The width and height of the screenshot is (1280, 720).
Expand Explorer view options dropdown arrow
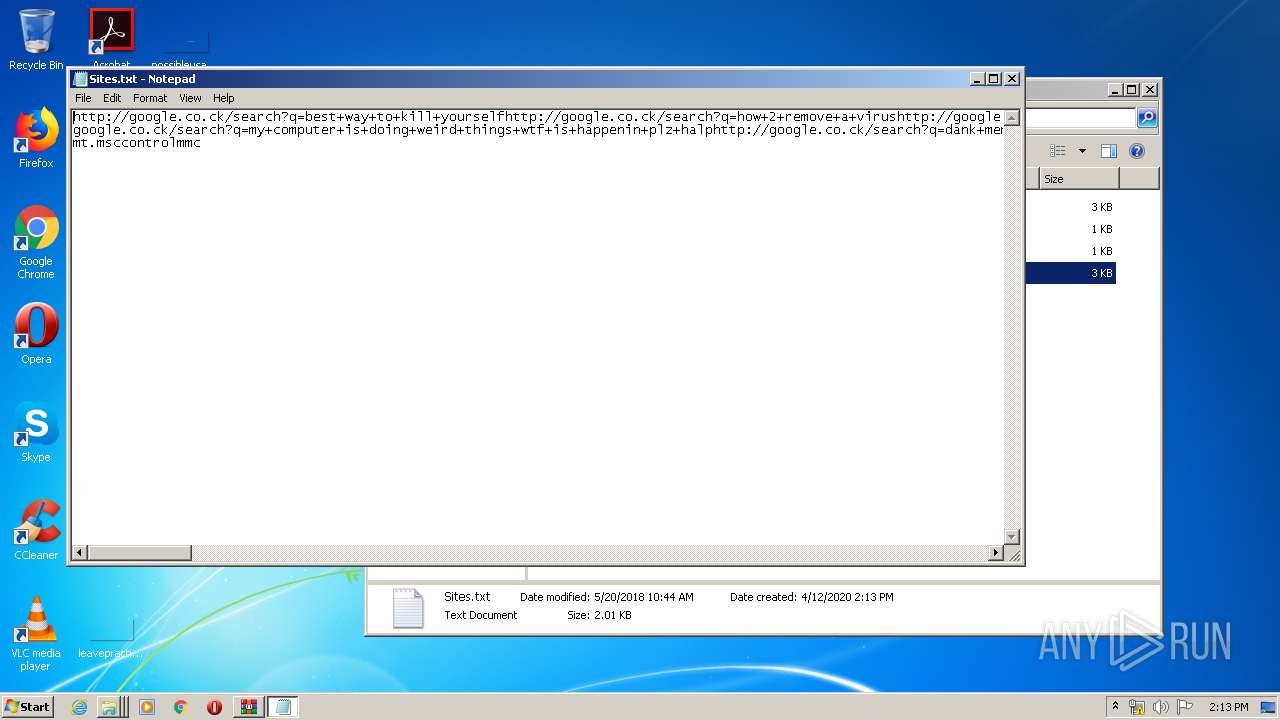click(x=1082, y=151)
